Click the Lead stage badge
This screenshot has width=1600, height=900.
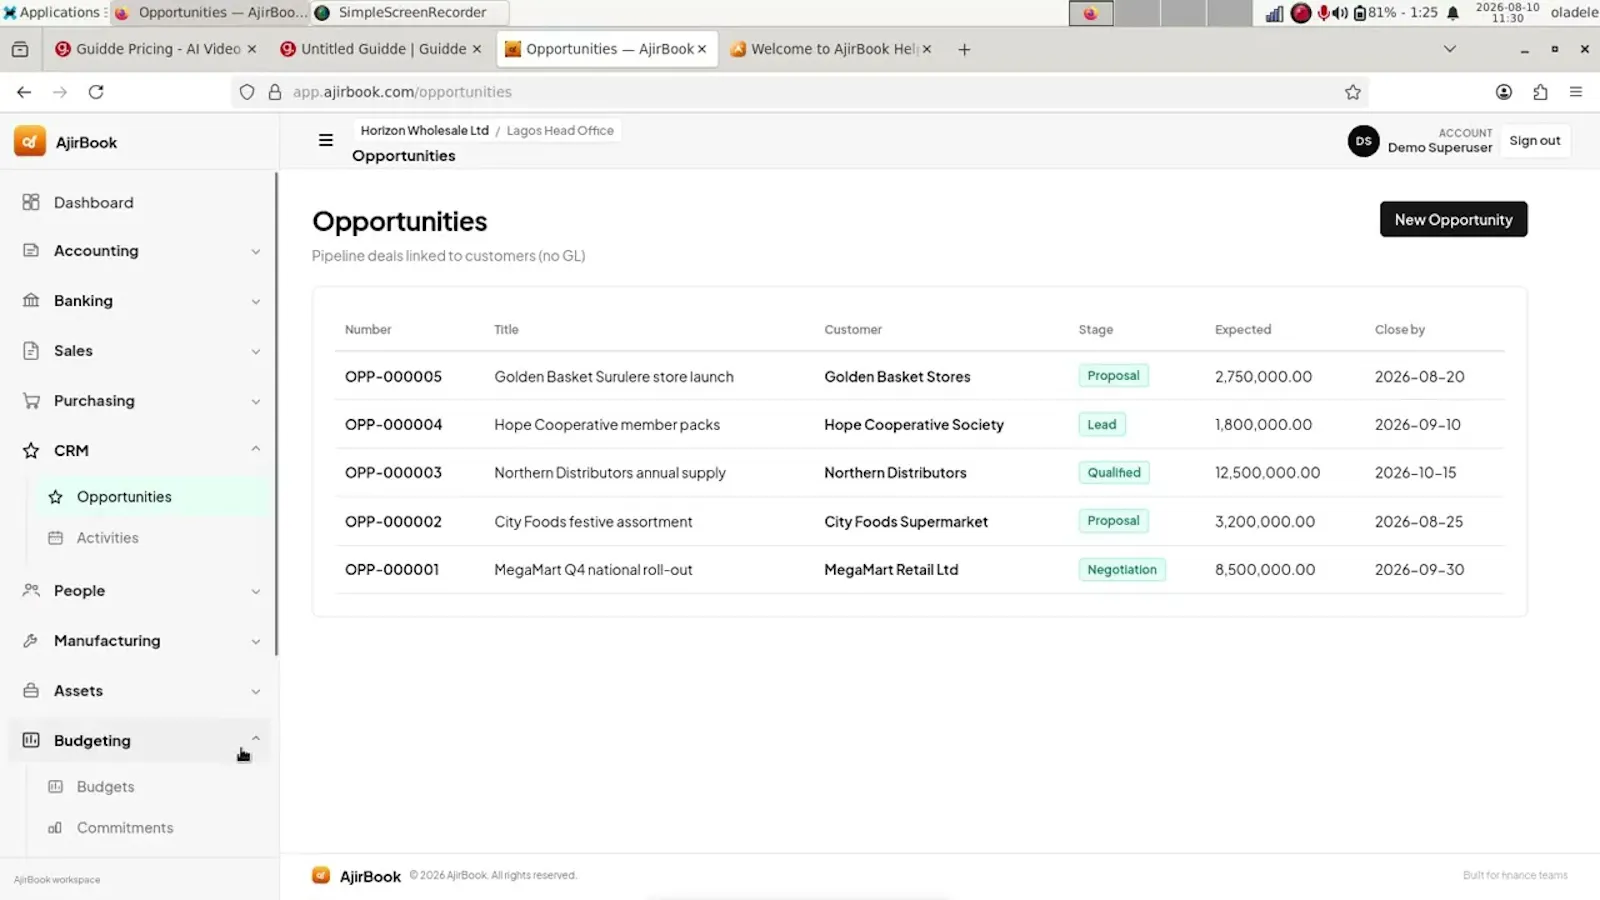(x=1102, y=425)
